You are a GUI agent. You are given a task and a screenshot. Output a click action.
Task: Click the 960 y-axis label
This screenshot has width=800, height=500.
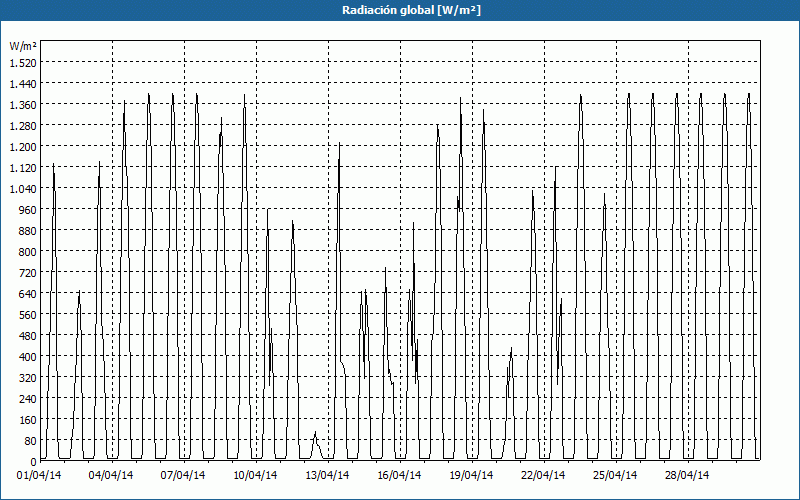(x=28, y=209)
